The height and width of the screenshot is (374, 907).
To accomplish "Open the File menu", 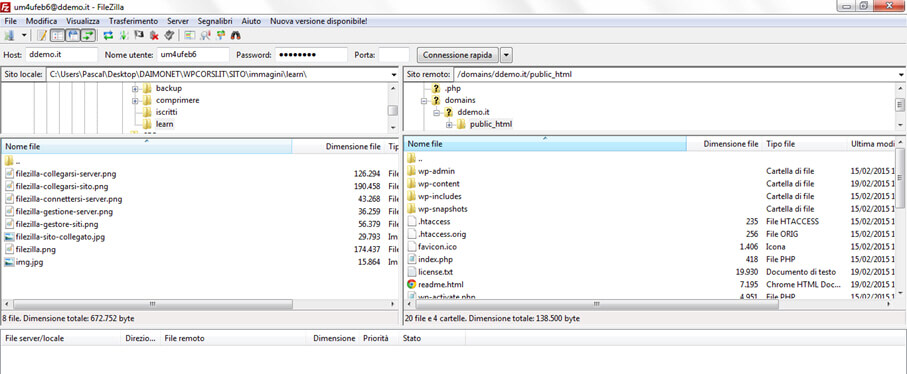I will [10, 21].
